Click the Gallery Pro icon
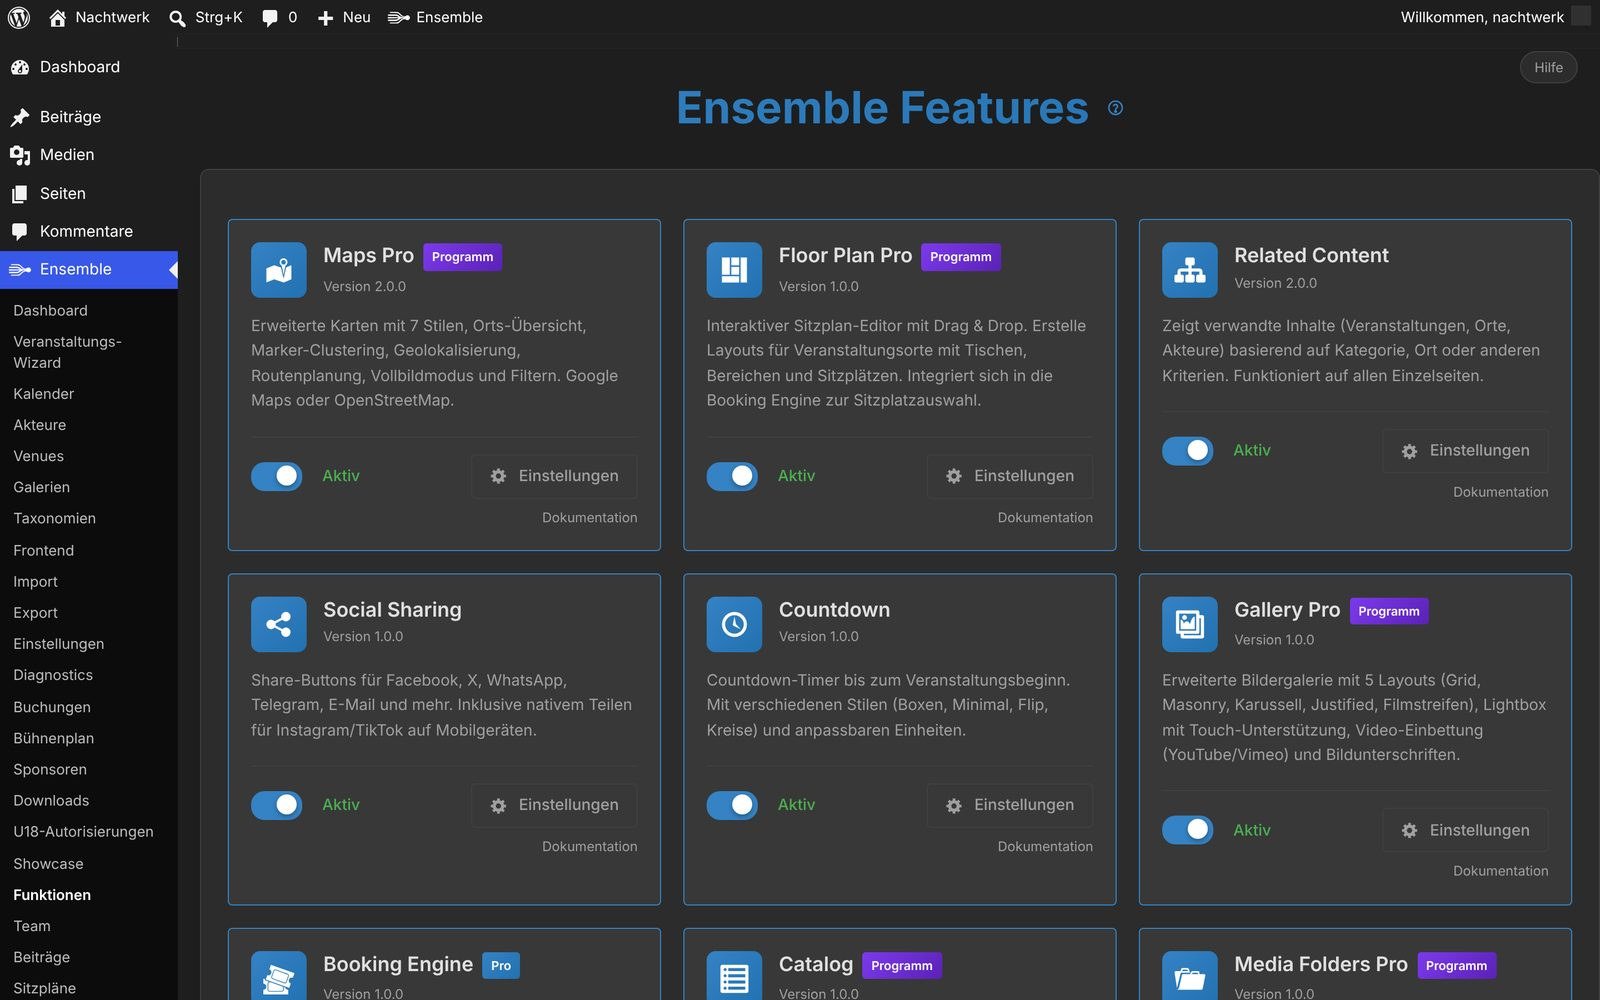 1190,624
